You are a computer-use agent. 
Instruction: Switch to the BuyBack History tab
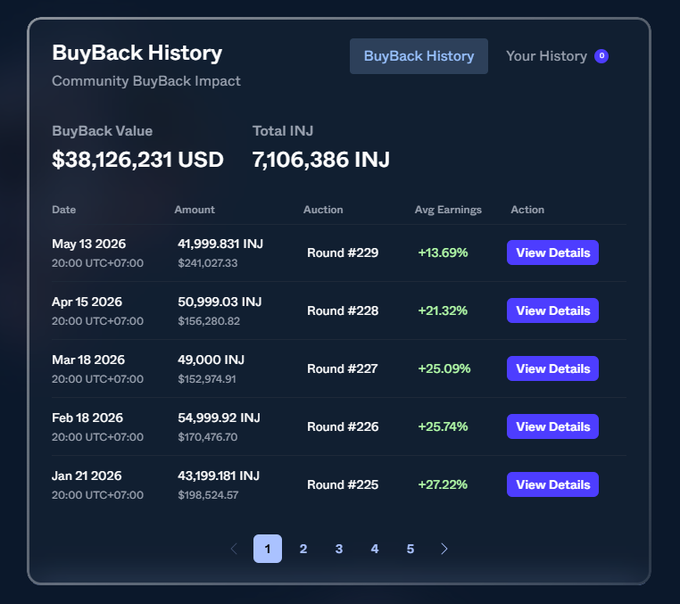pos(418,56)
